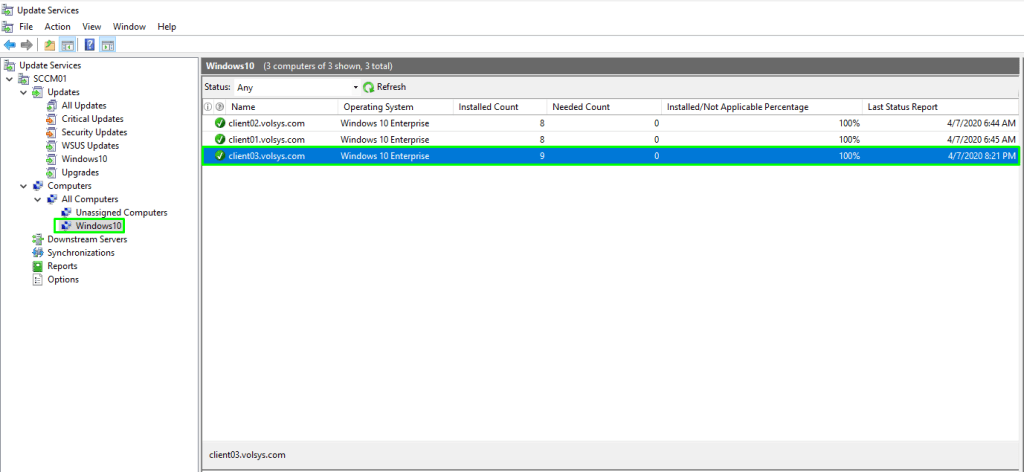Select the Reports node icon
Screen dimensions: 1024x472
point(38,266)
